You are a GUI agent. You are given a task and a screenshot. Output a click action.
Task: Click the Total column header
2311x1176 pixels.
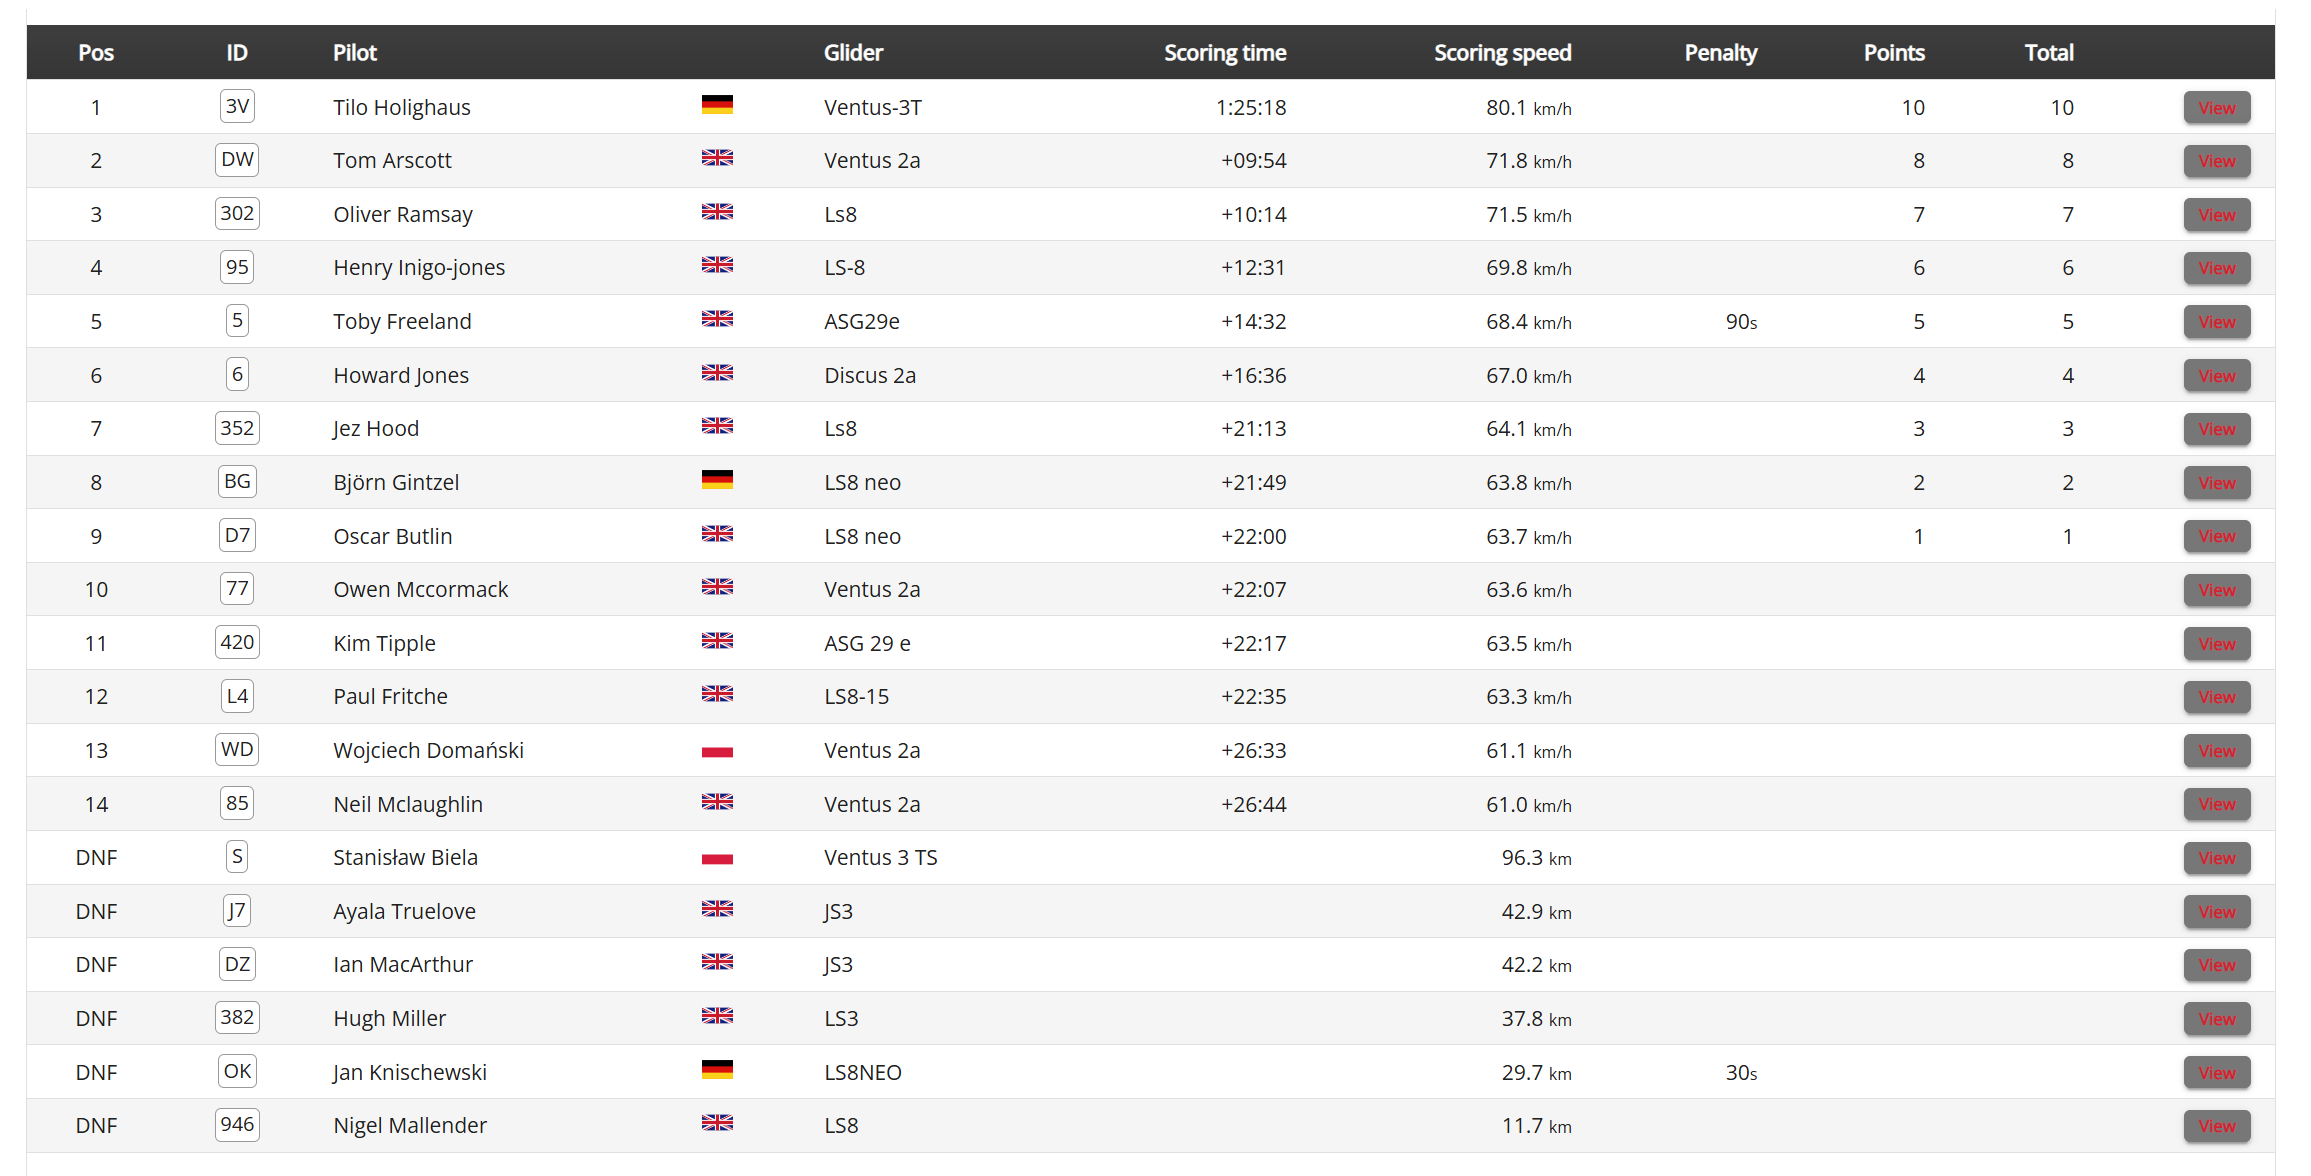(x=2049, y=53)
